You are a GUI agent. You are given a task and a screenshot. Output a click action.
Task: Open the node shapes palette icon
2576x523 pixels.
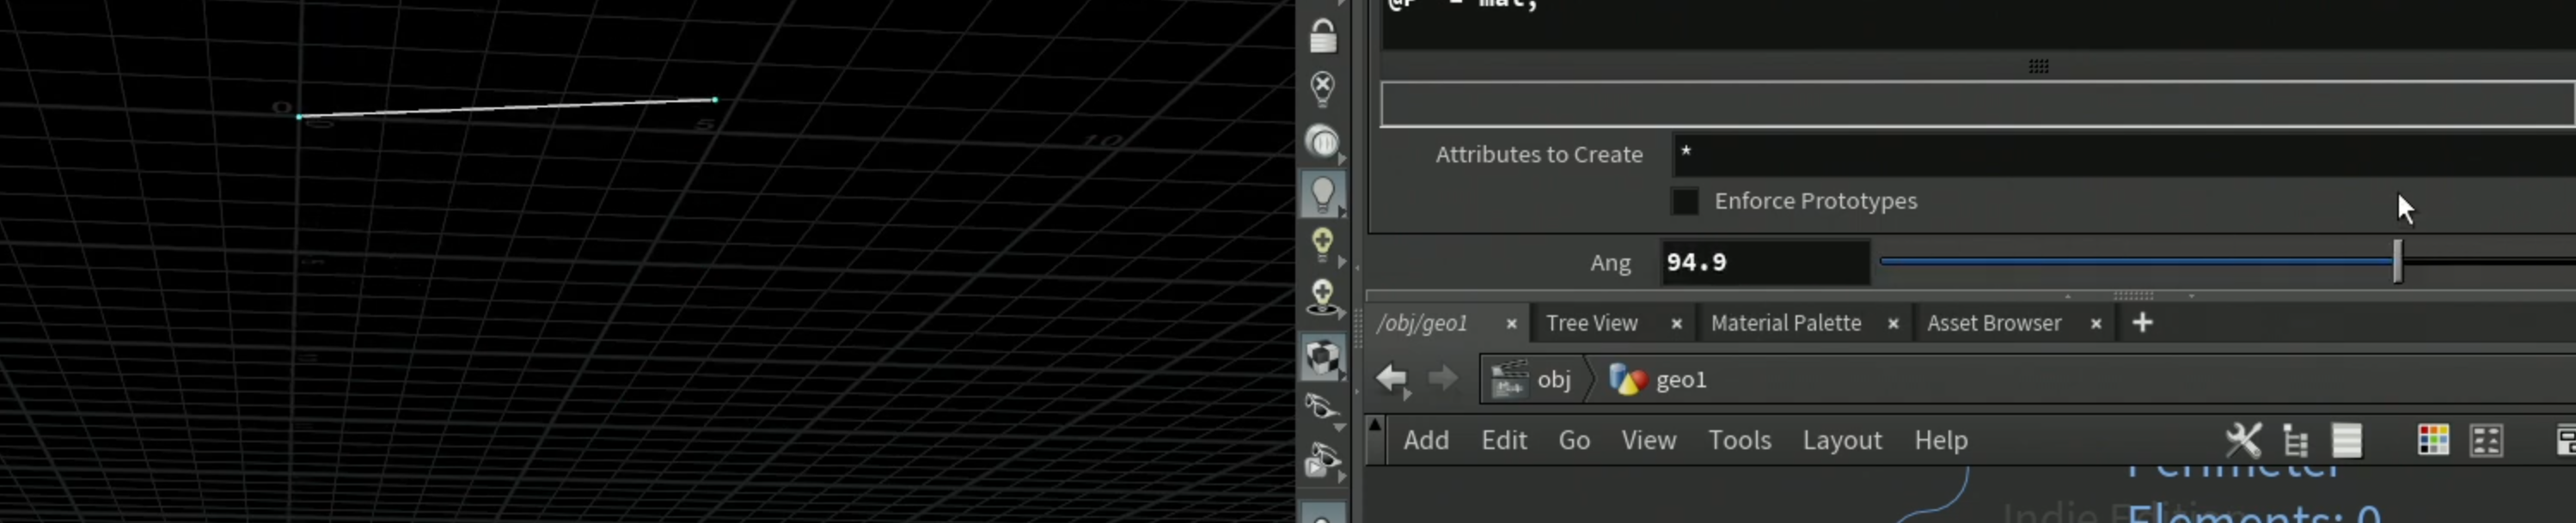coord(2486,440)
